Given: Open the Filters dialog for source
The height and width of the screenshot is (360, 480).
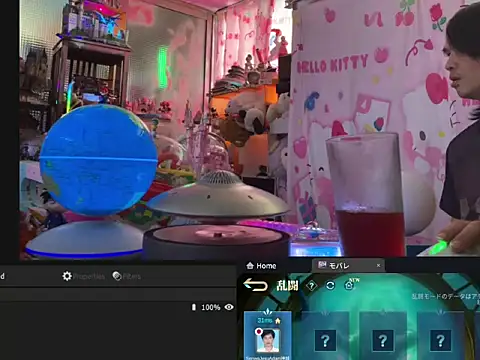Looking at the screenshot, I should pyautogui.click(x=127, y=276).
